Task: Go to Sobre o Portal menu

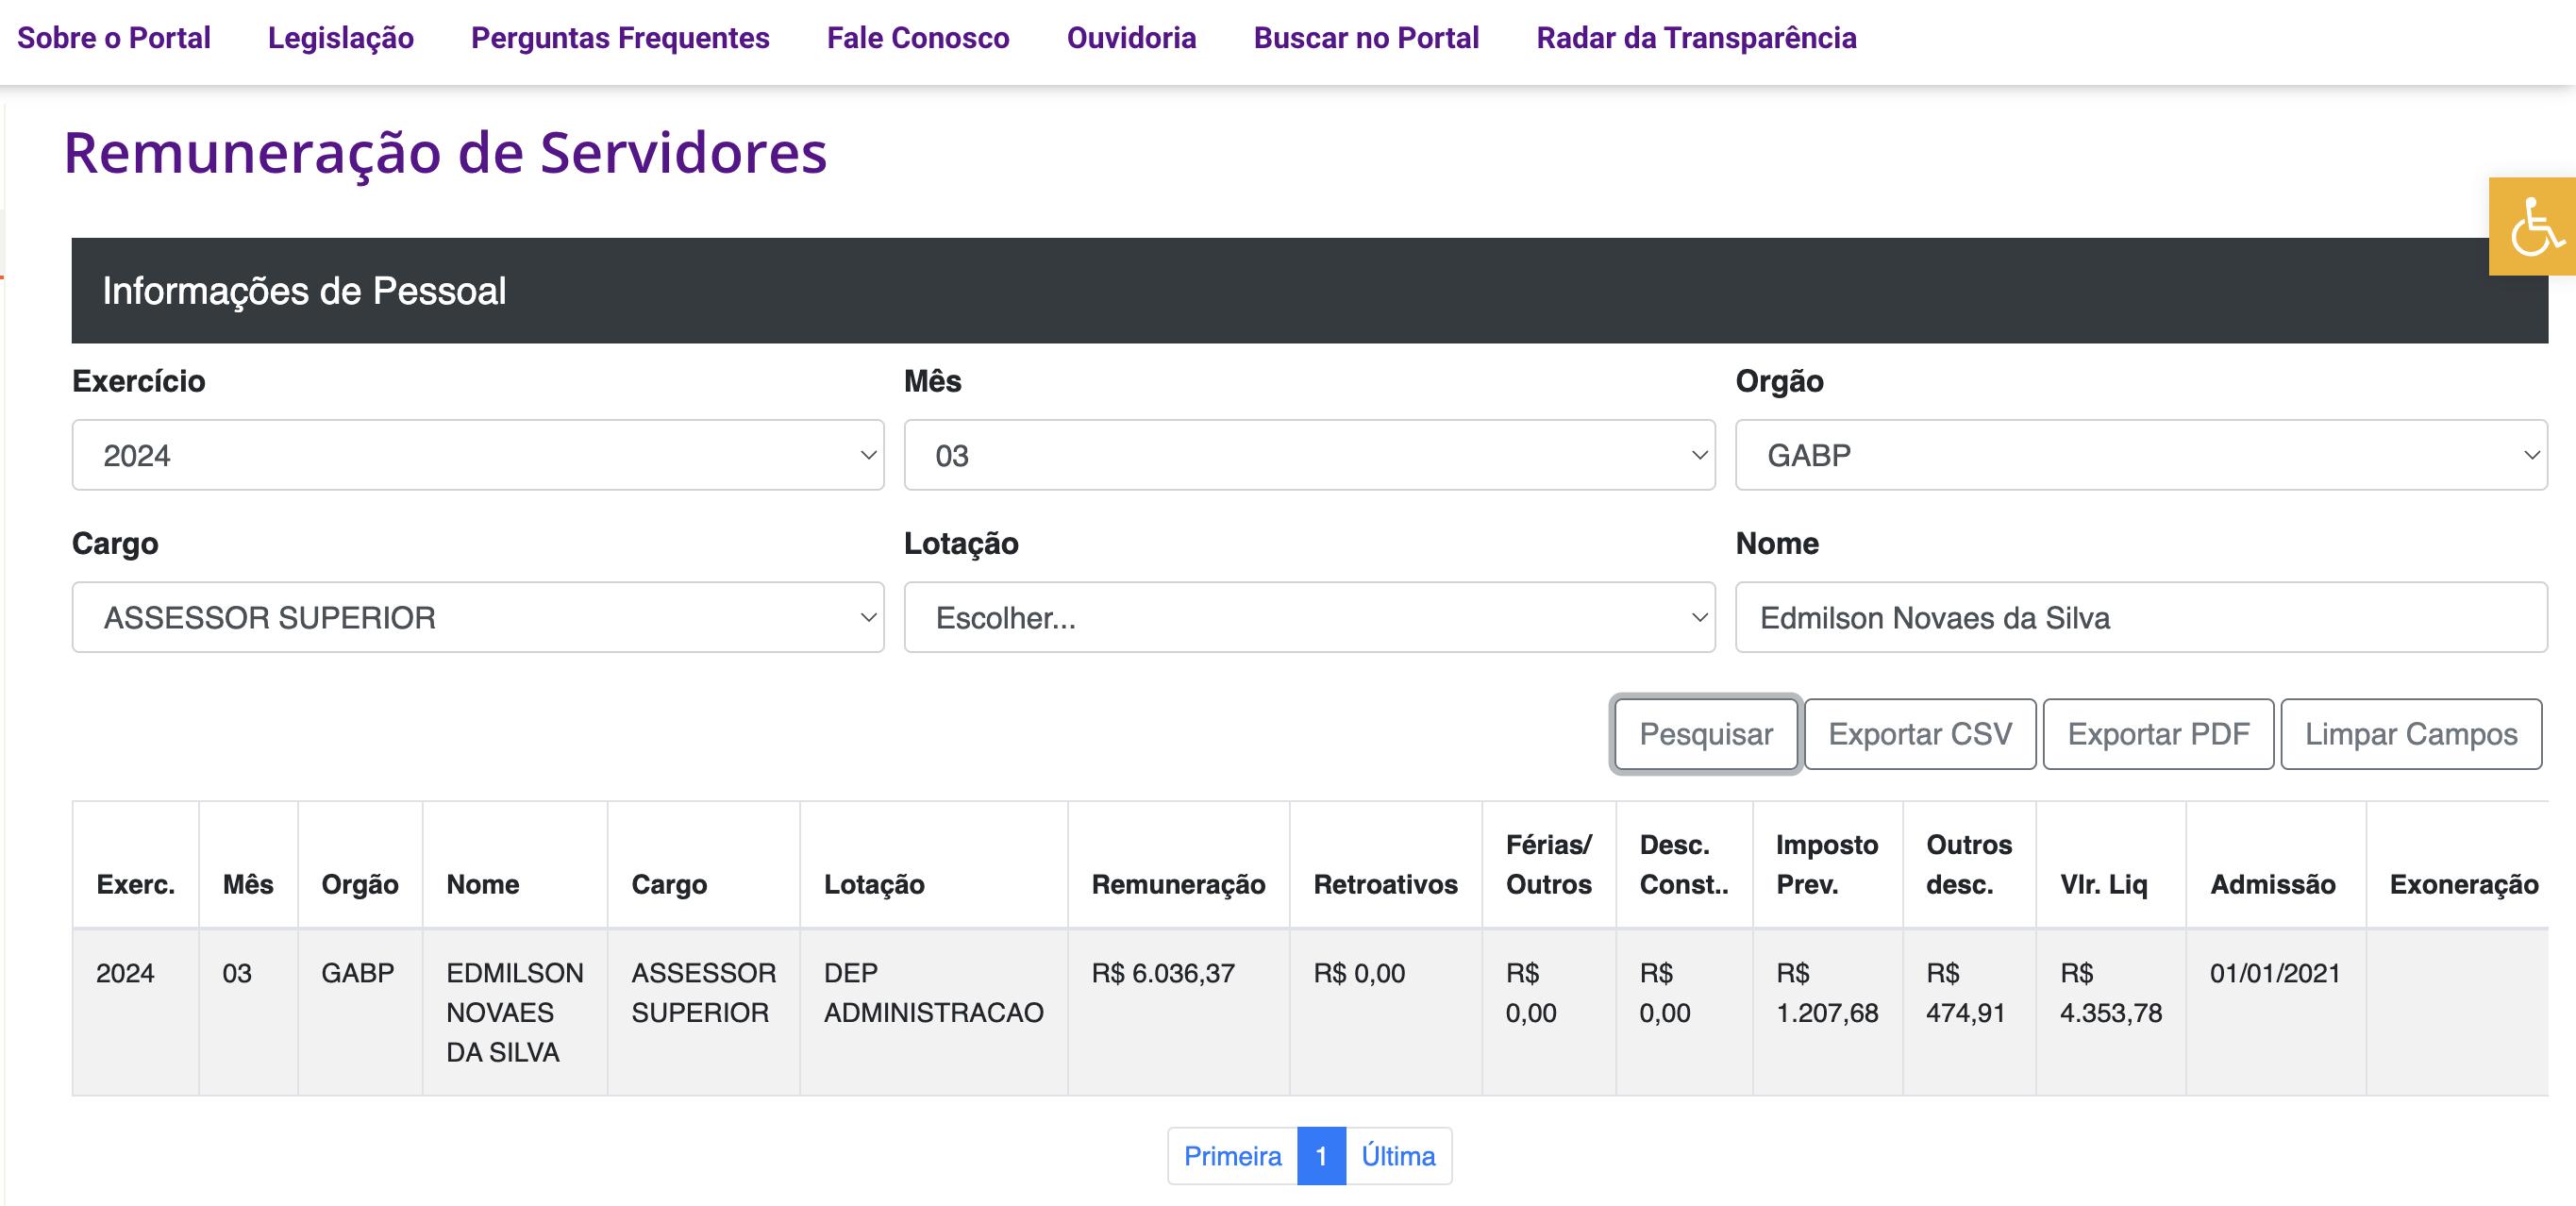Action: (114, 38)
